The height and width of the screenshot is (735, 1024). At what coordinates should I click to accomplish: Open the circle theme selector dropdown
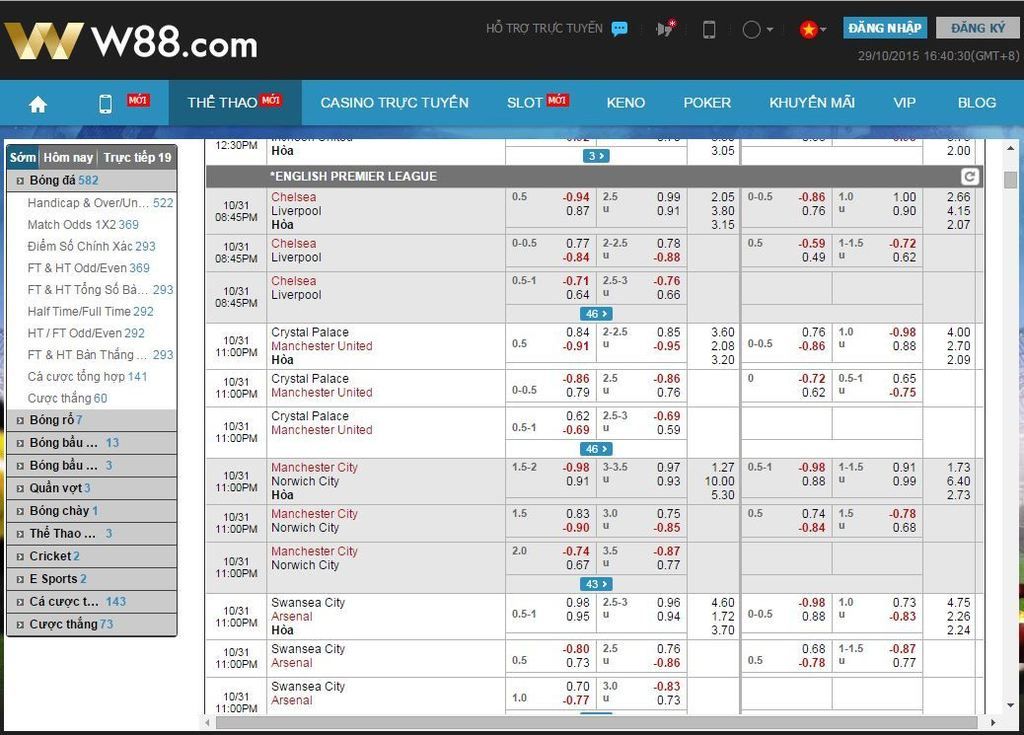(x=758, y=29)
